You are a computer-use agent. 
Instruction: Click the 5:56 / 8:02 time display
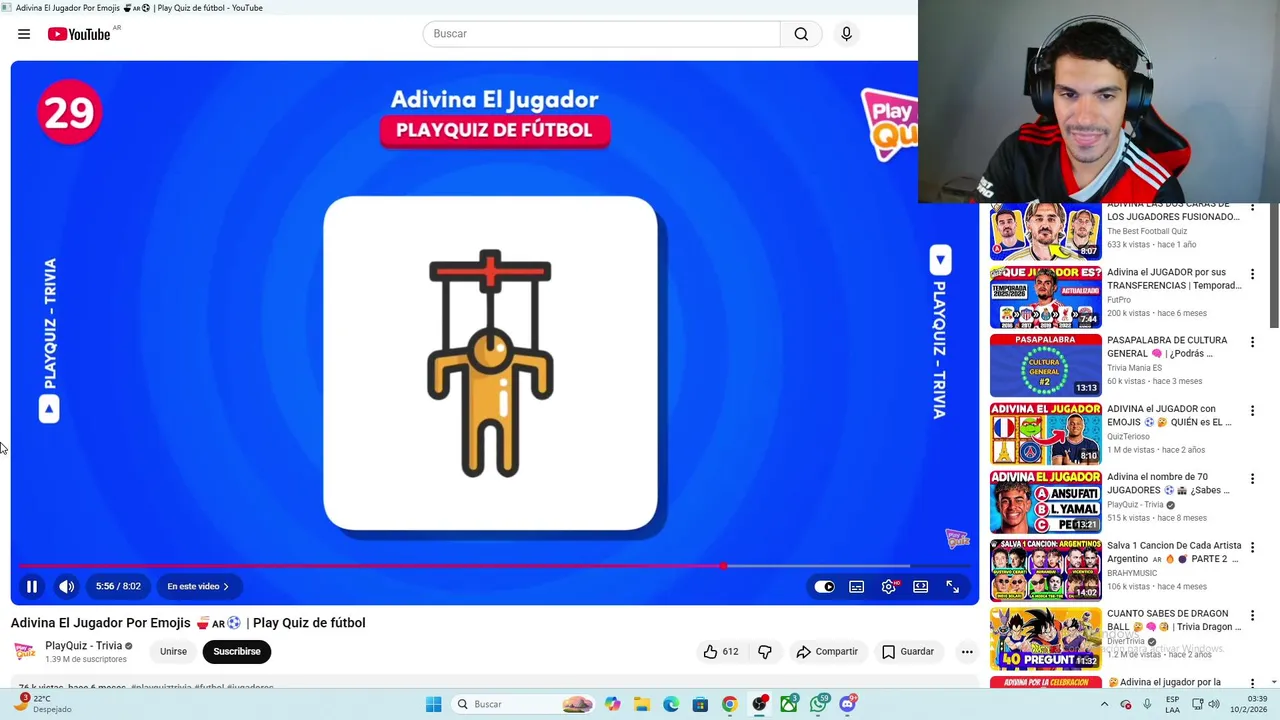pos(118,587)
